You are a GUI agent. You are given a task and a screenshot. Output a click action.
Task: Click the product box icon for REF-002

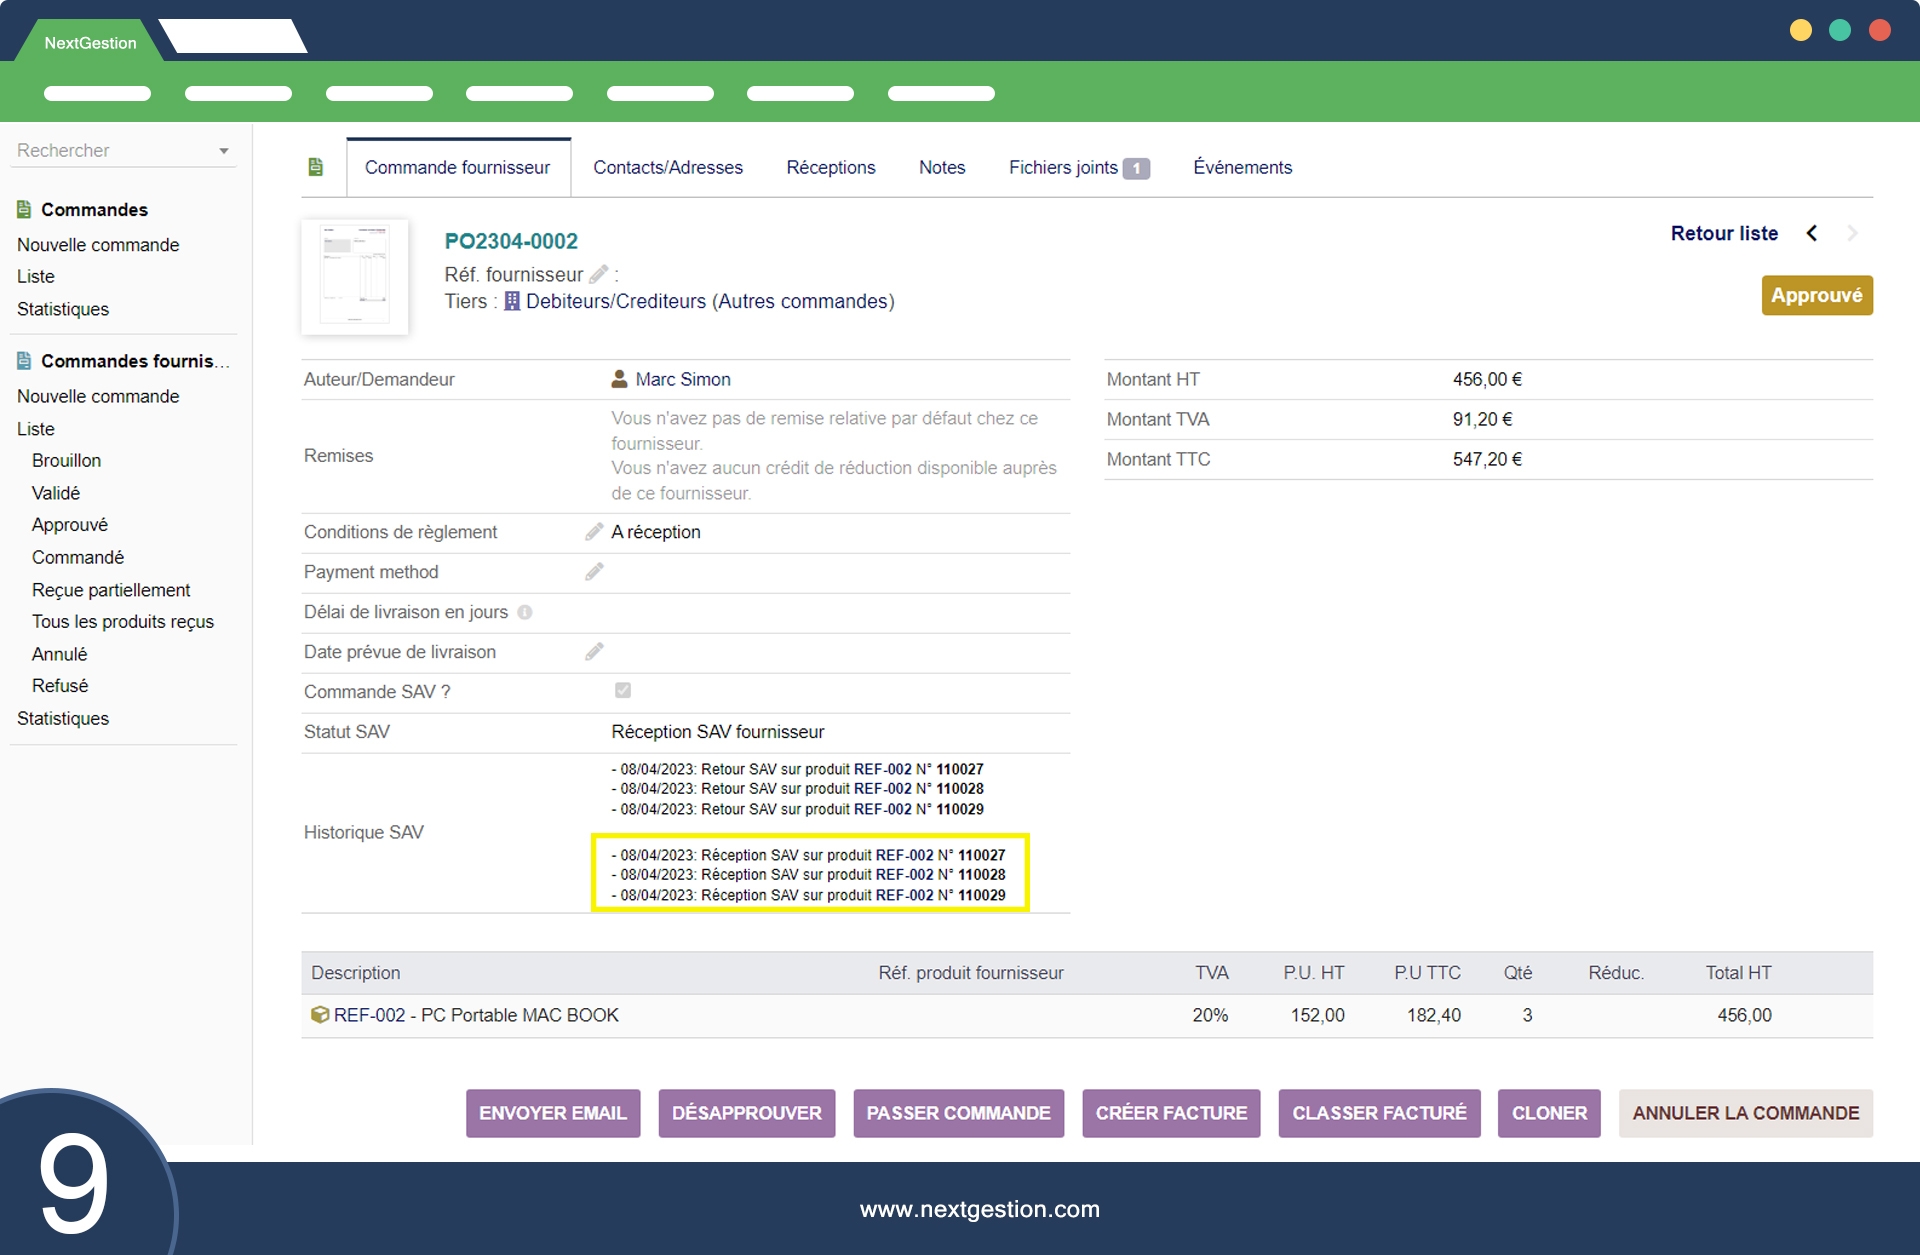coord(320,1015)
